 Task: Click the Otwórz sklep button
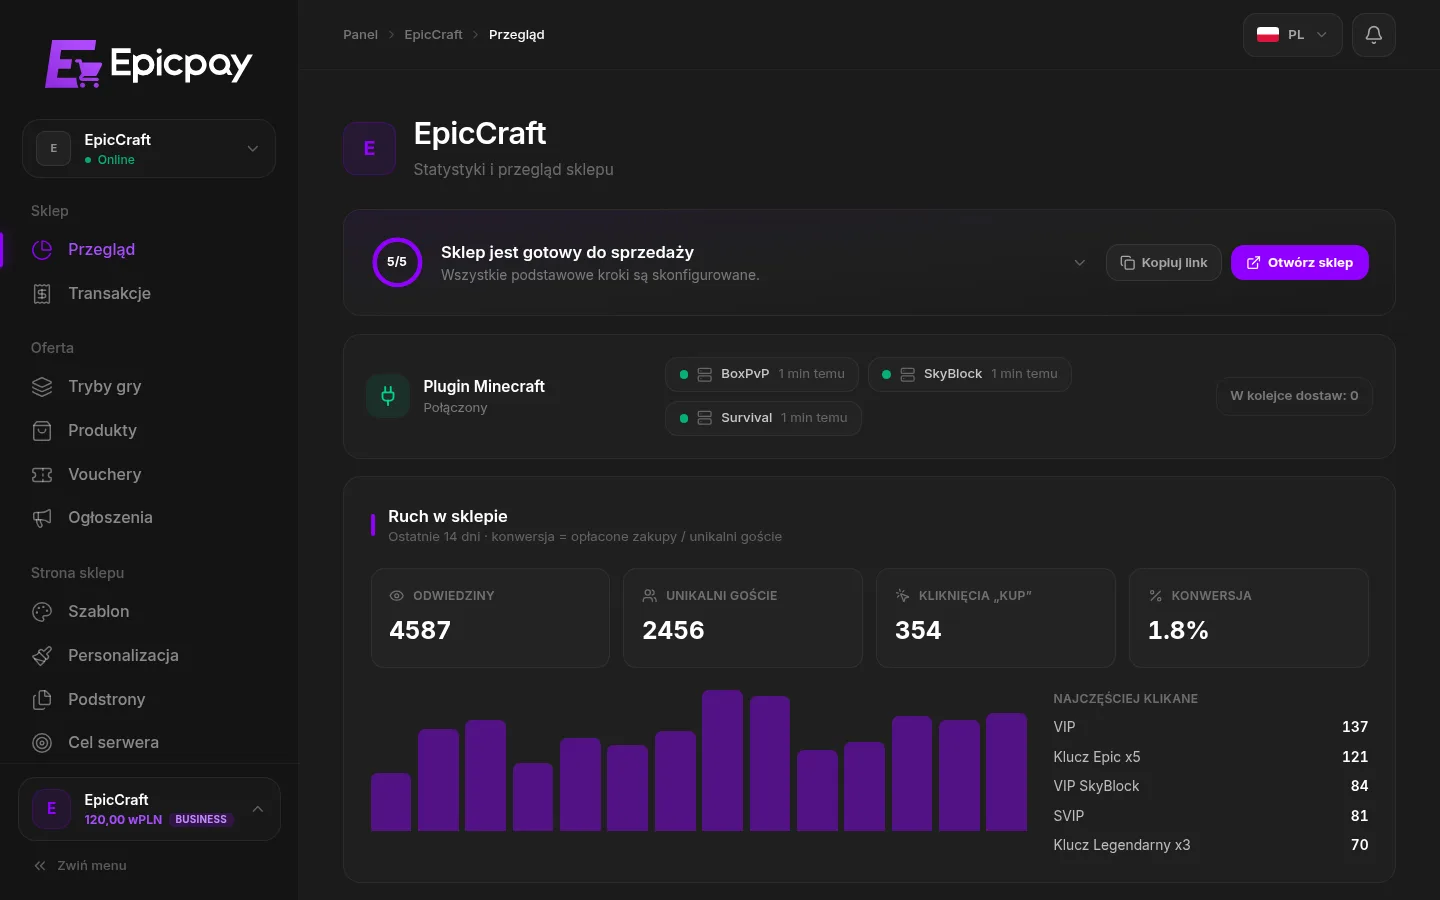pos(1300,263)
